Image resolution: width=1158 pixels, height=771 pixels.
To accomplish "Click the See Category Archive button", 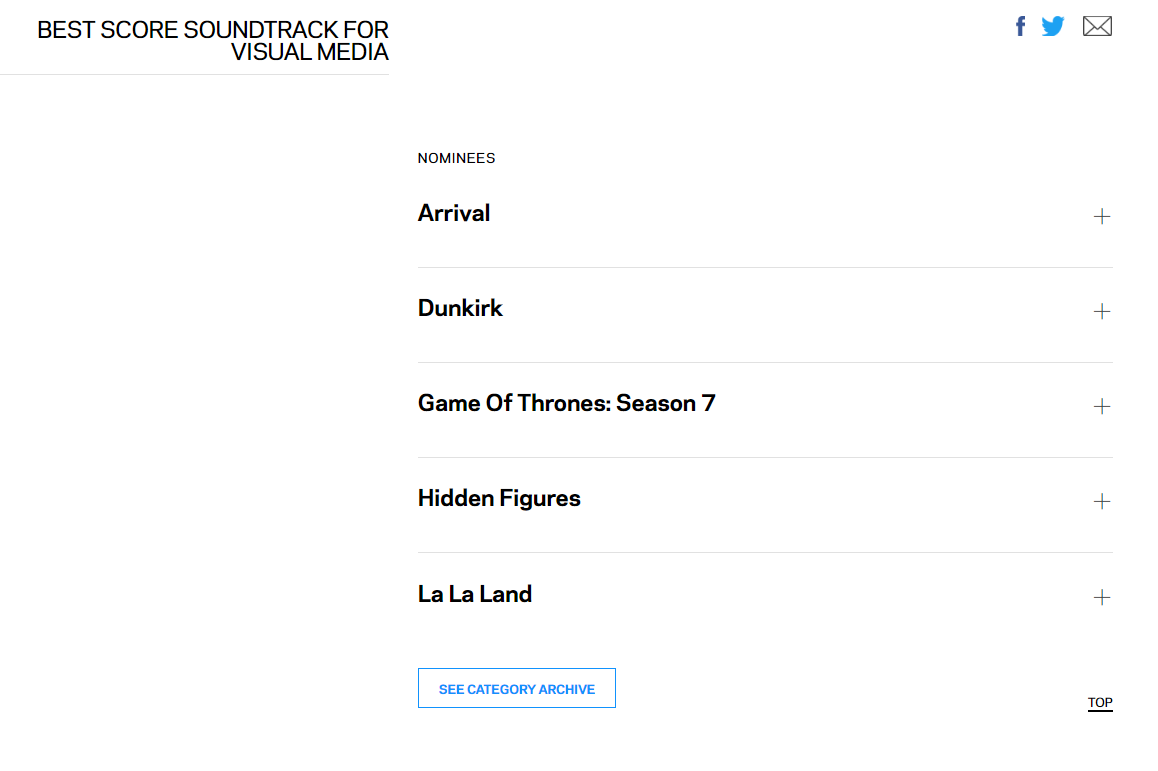I will (517, 688).
